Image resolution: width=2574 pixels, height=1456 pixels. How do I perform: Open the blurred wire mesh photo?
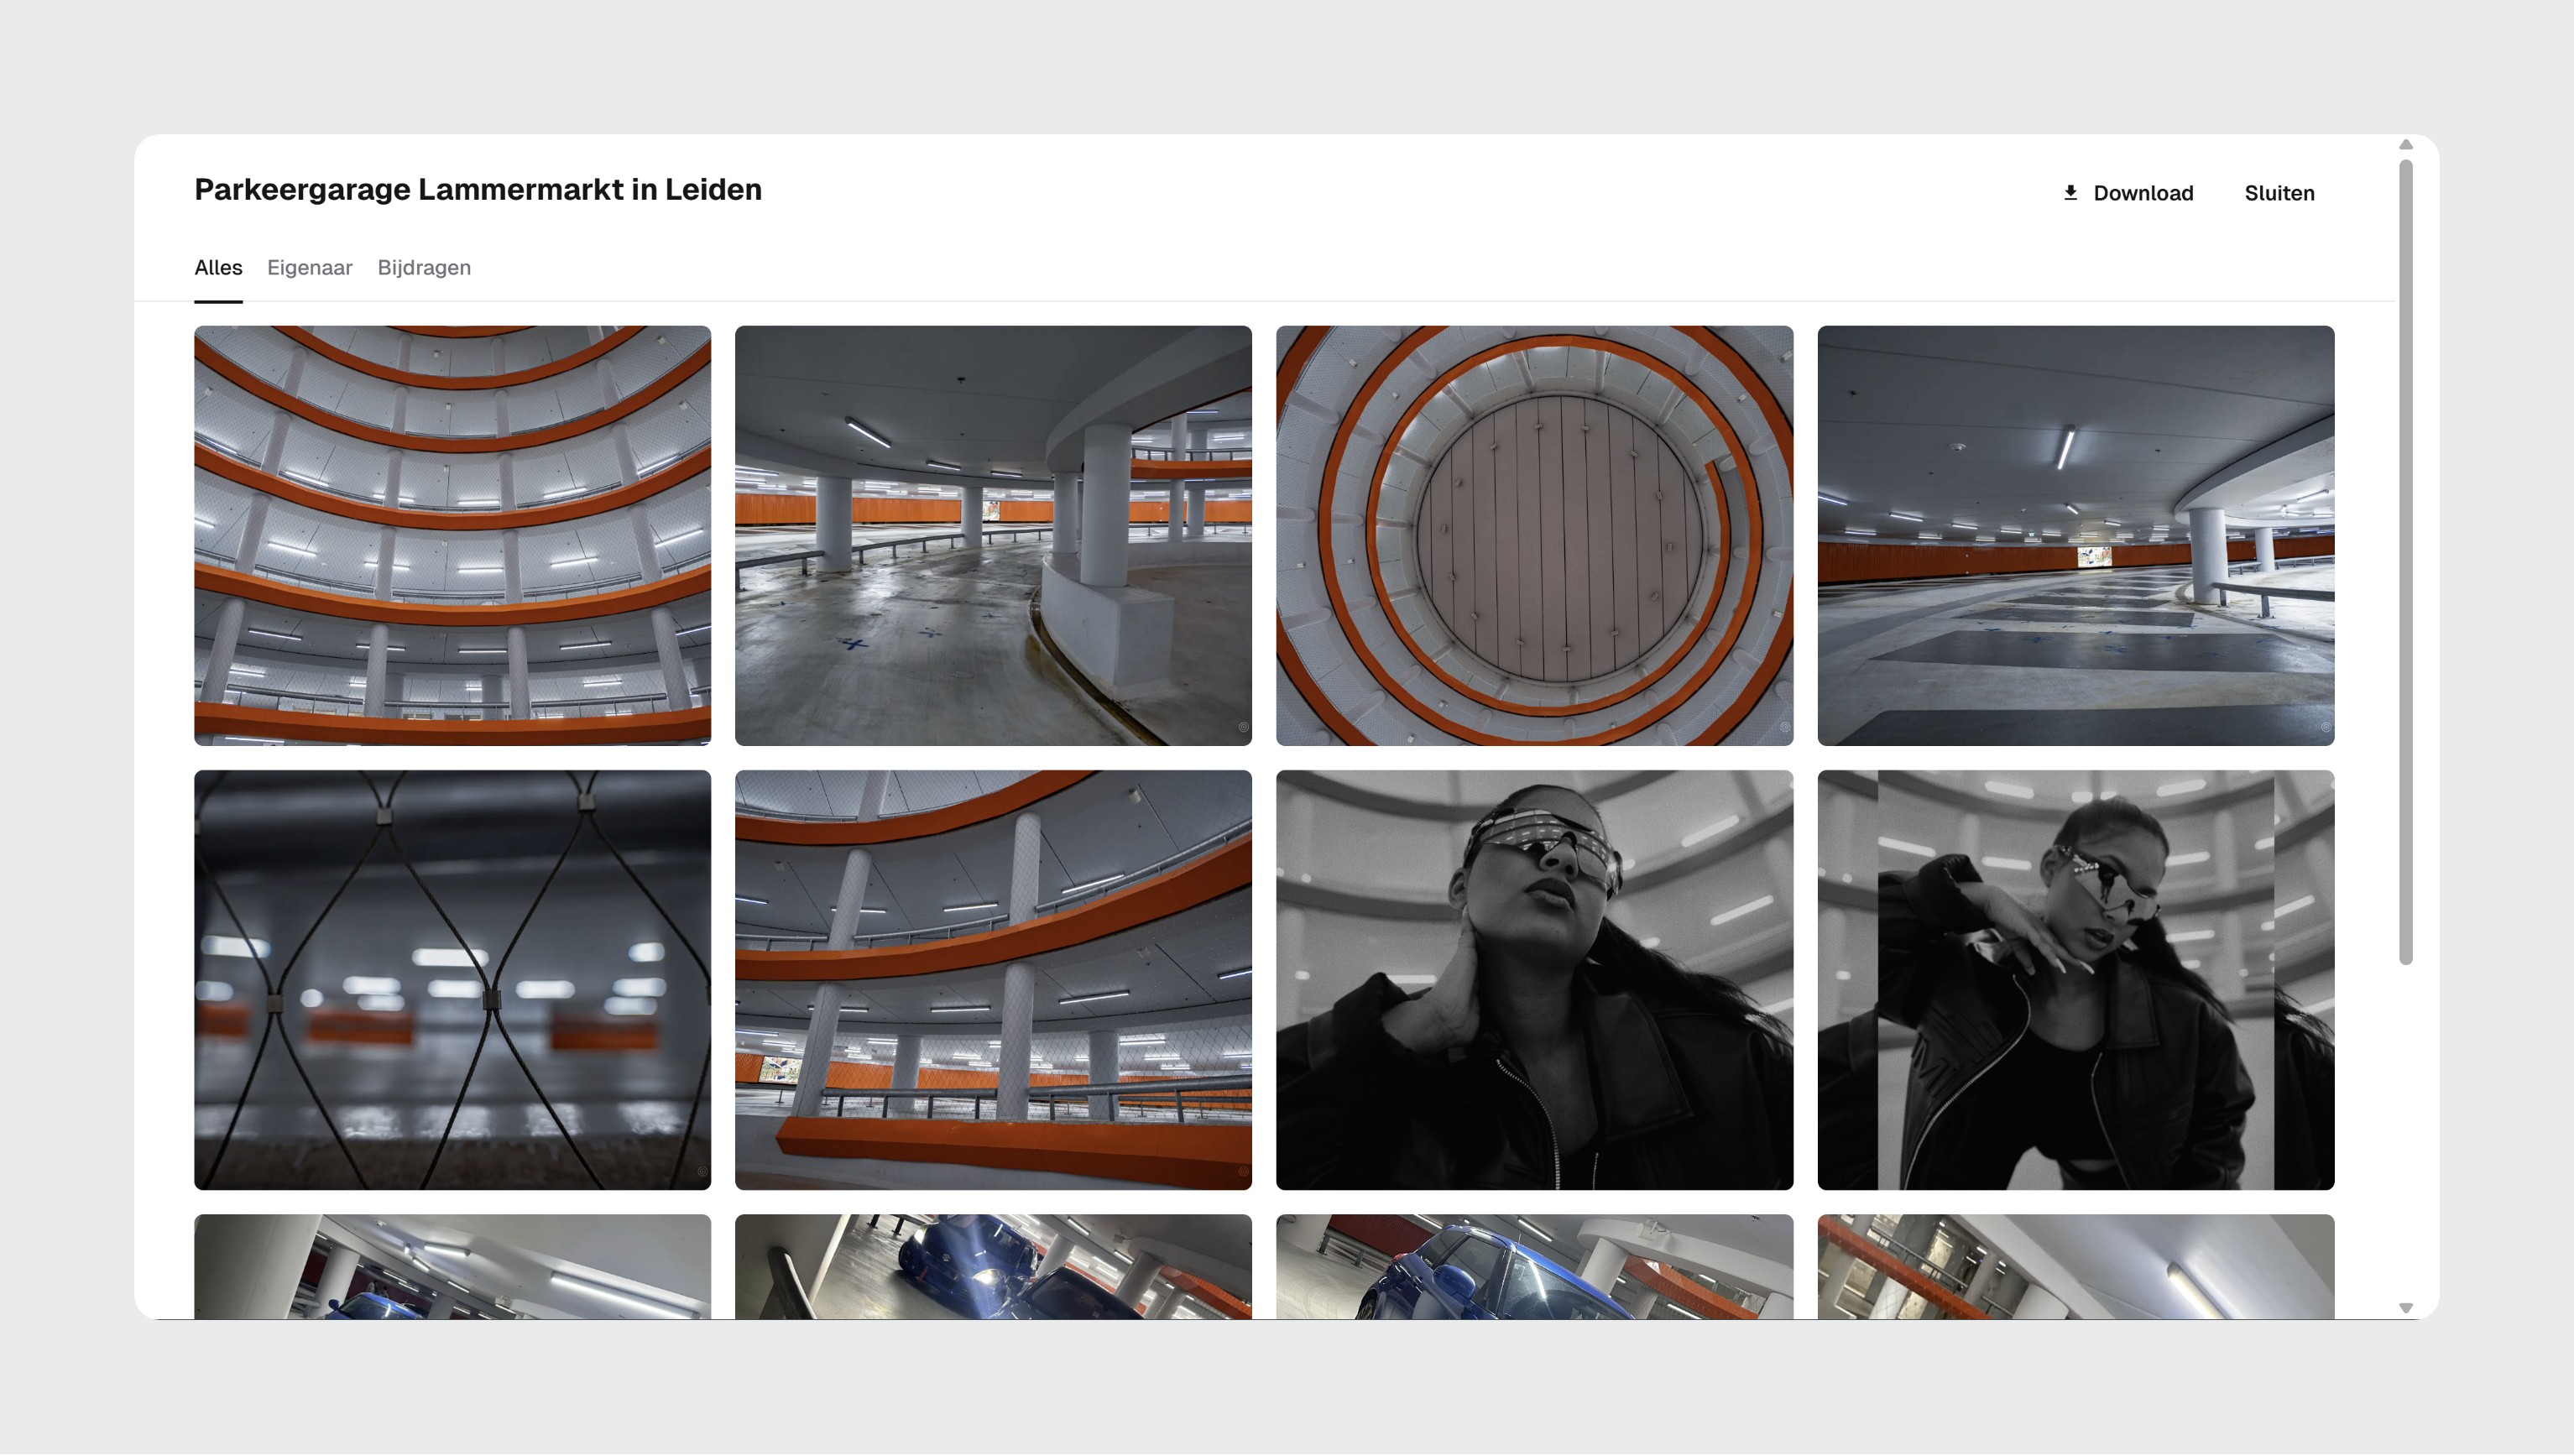coord(452,979)
